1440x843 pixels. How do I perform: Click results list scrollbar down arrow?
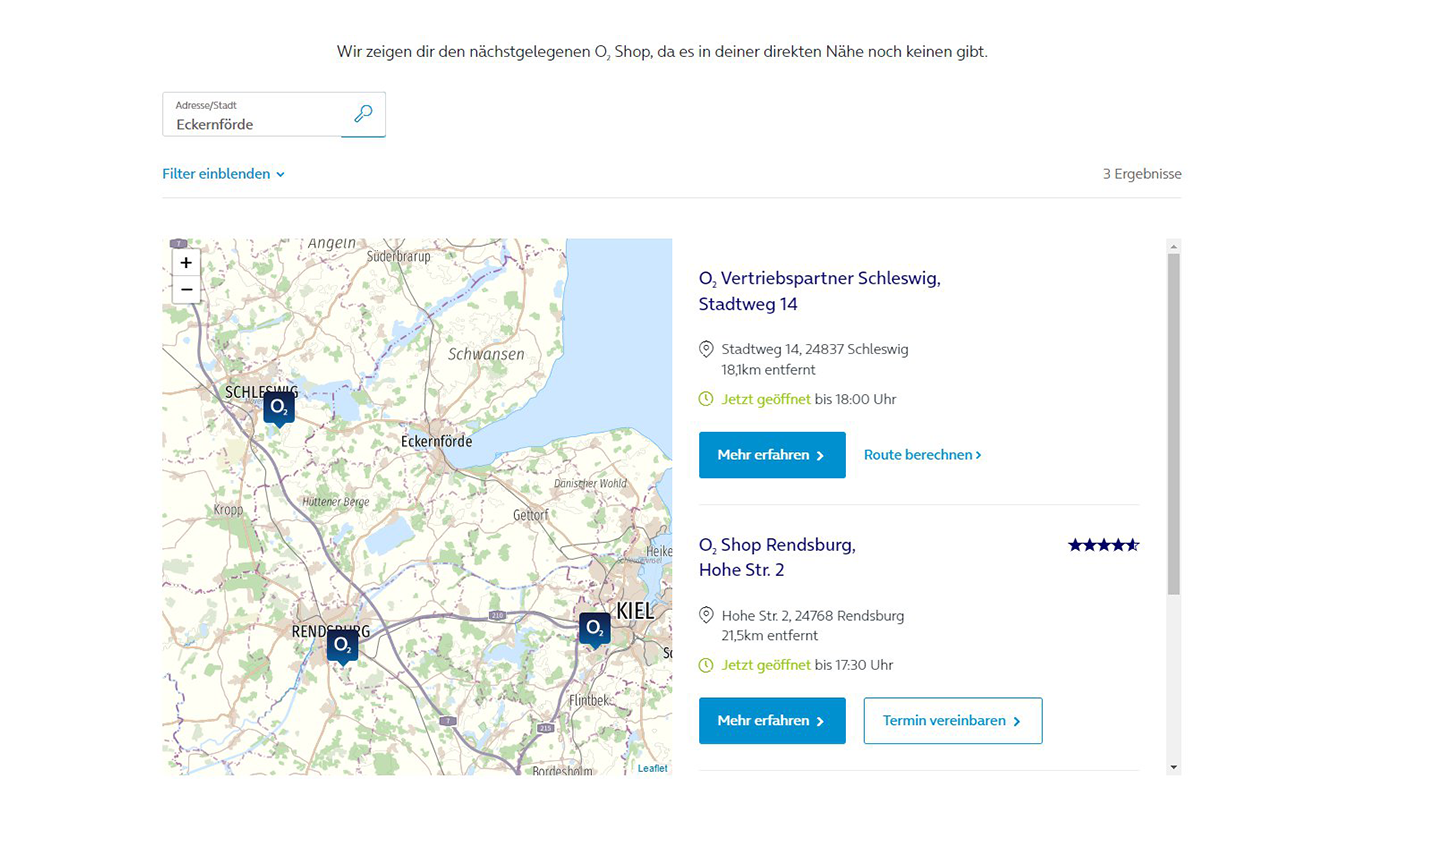click(x=1174, y=768)
